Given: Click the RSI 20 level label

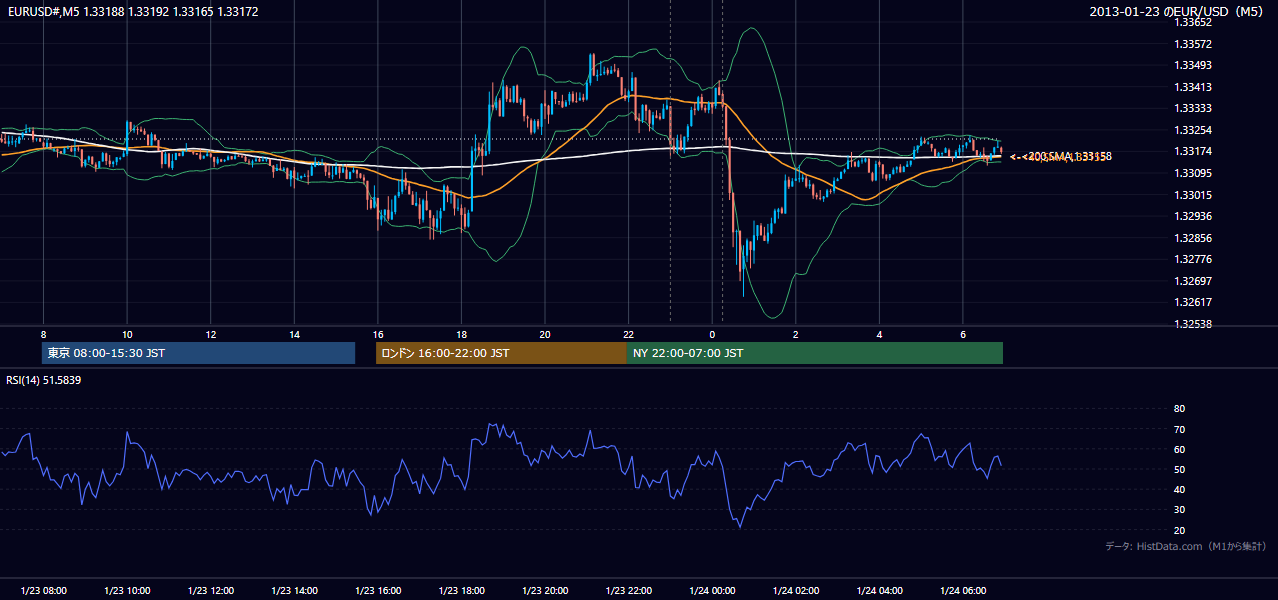Looking at the screenshot, I should tap(1179, 530).
